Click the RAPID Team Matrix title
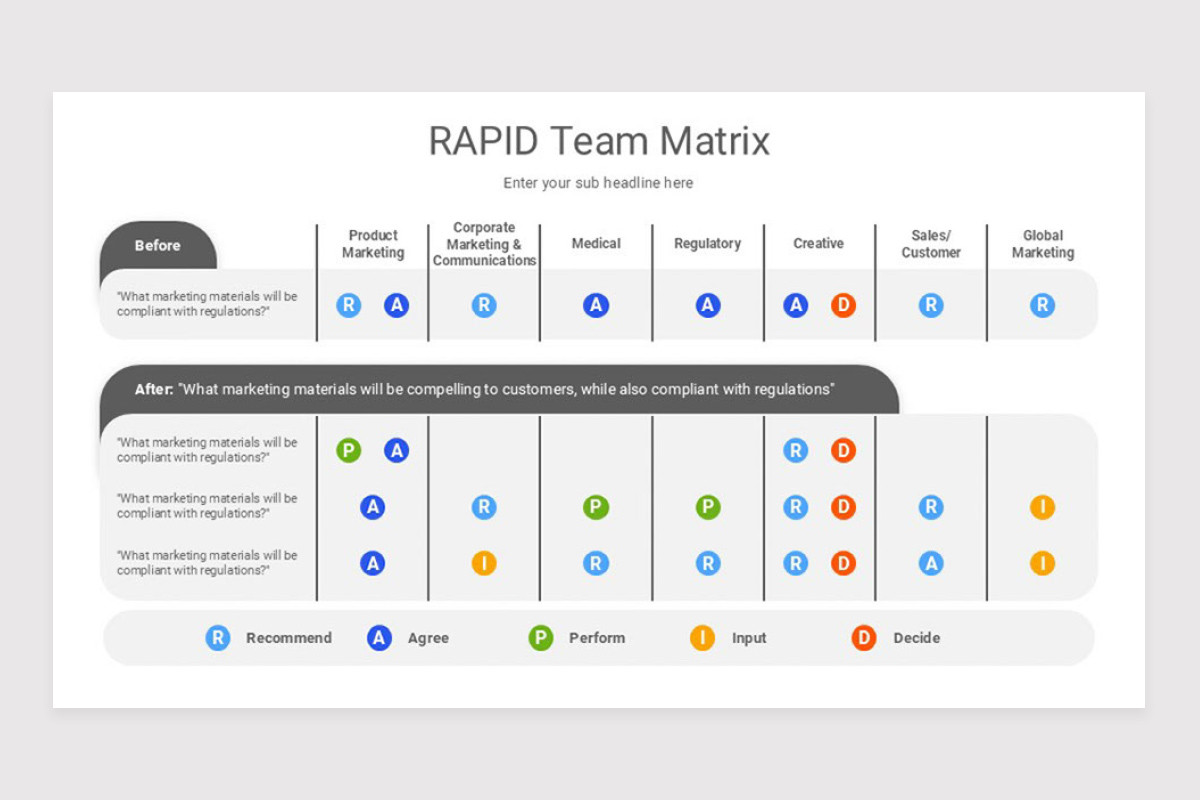The width and height of the screenshot is (1200, 800). point(598,141)
